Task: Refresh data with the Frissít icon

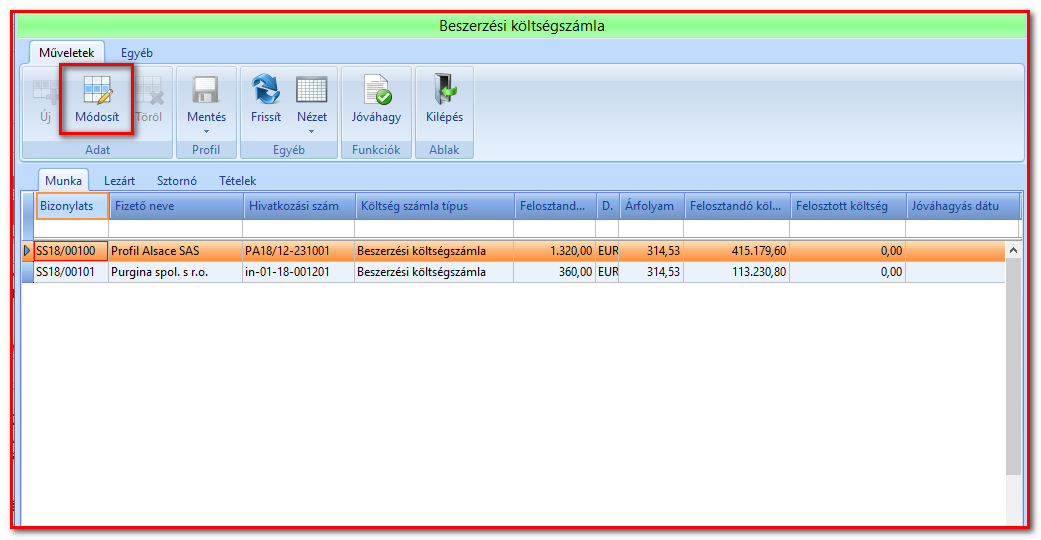Action: [x=266, y=90]
